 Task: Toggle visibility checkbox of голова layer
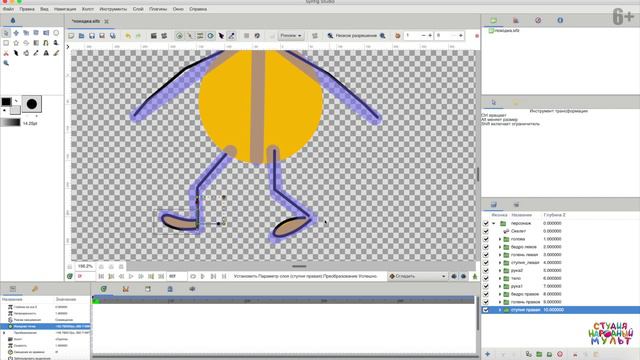(486, 239)
